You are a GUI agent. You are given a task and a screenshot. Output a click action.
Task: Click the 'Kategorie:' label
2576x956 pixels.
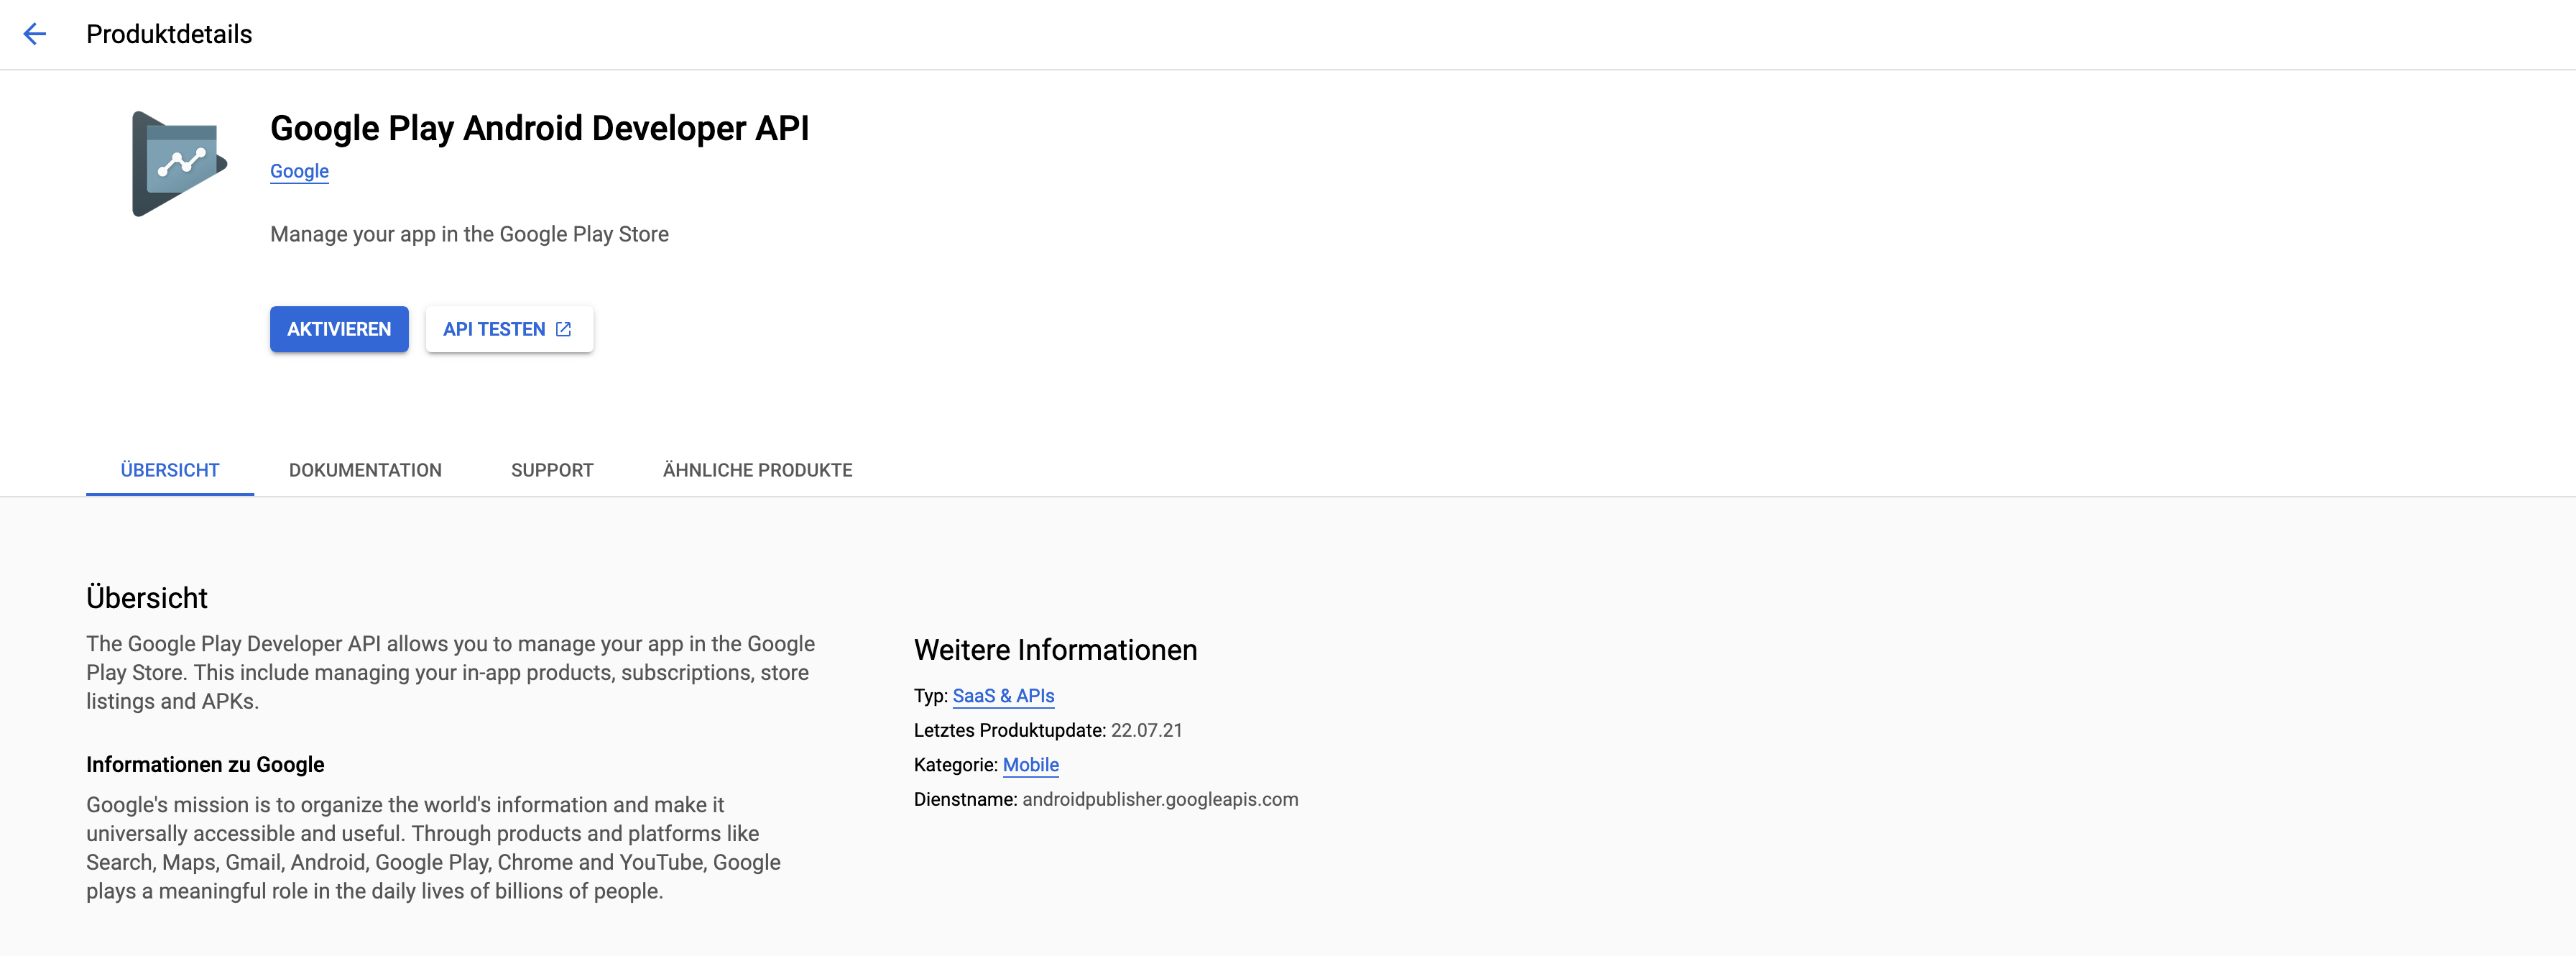pyautogui.click(x=956, y=765)
